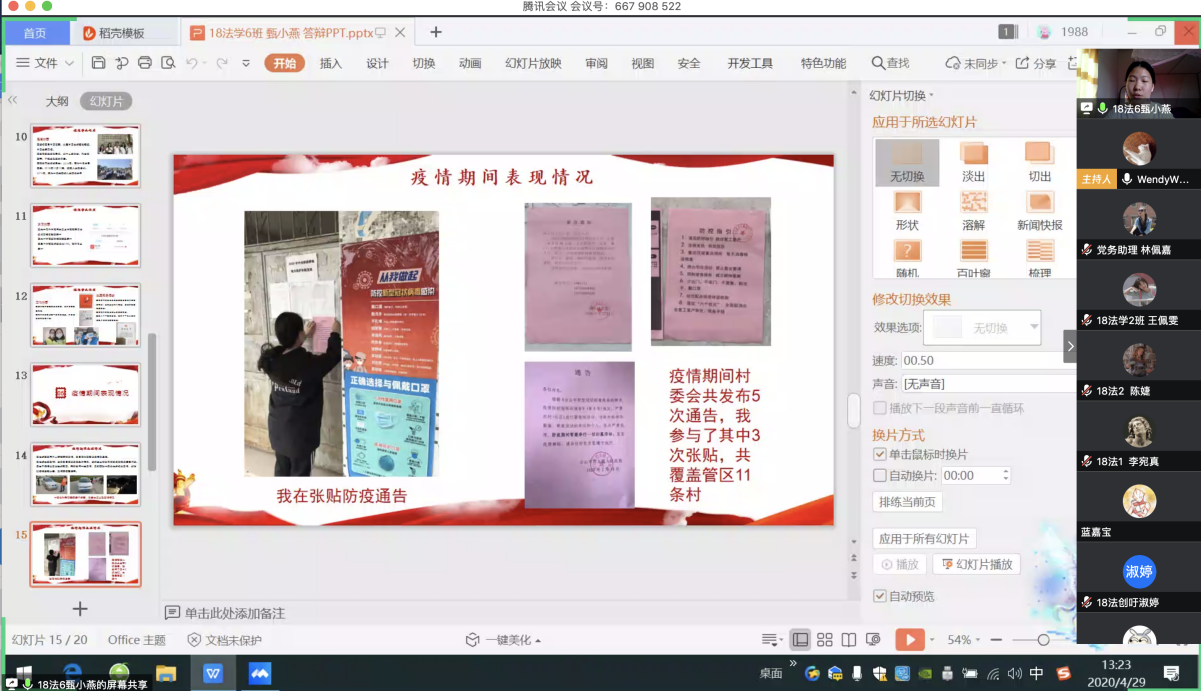
Task: Open the 文件 menu dropdown
Action: 46,63
